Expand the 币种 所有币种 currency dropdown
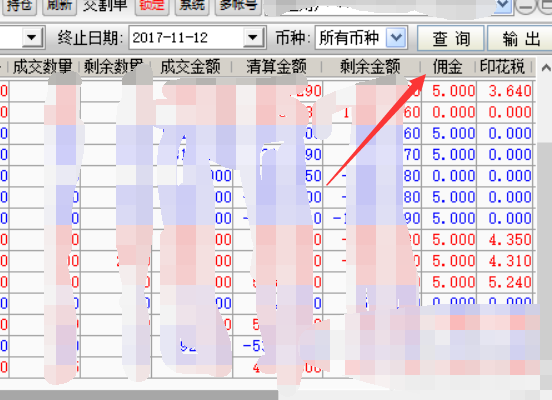This screenshot has height=400, width=552. [396, 37]
